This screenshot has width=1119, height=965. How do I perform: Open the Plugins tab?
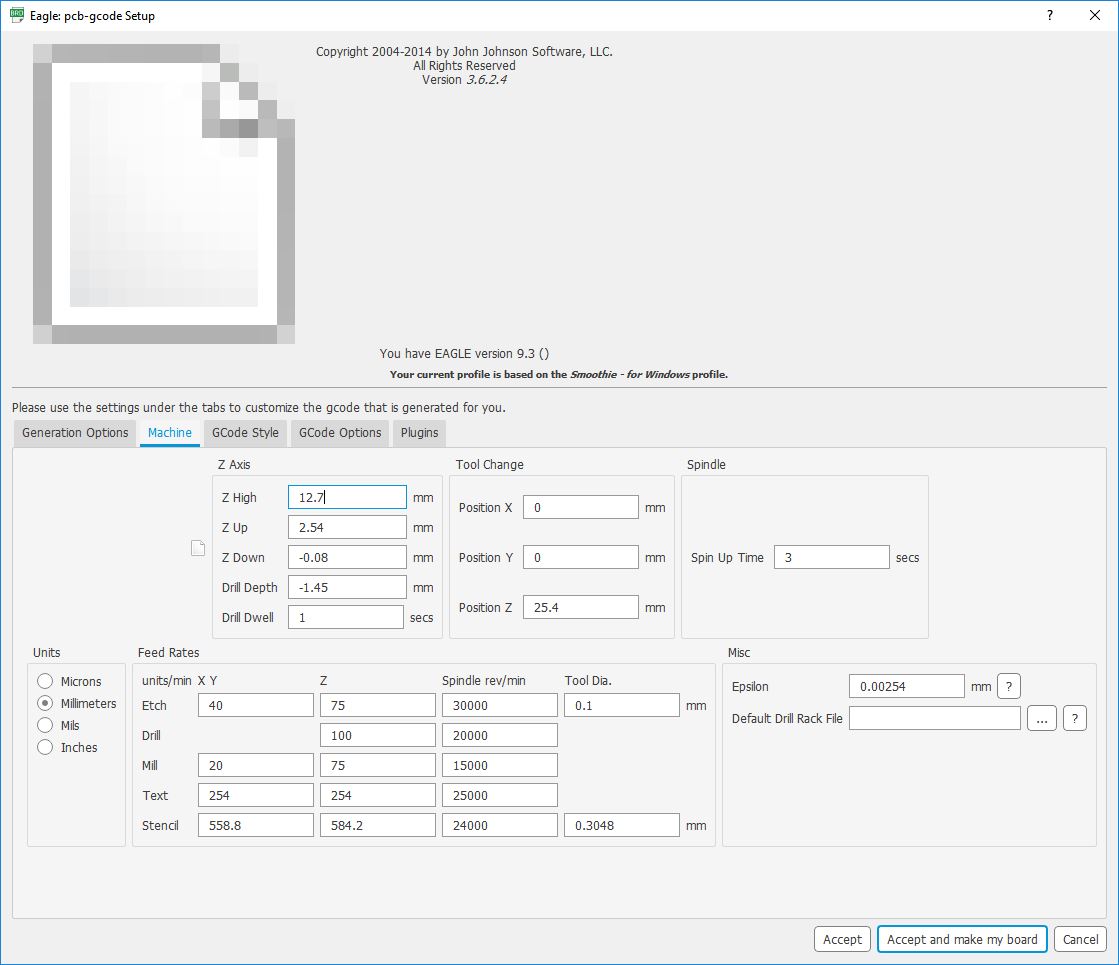click(420, 433)
